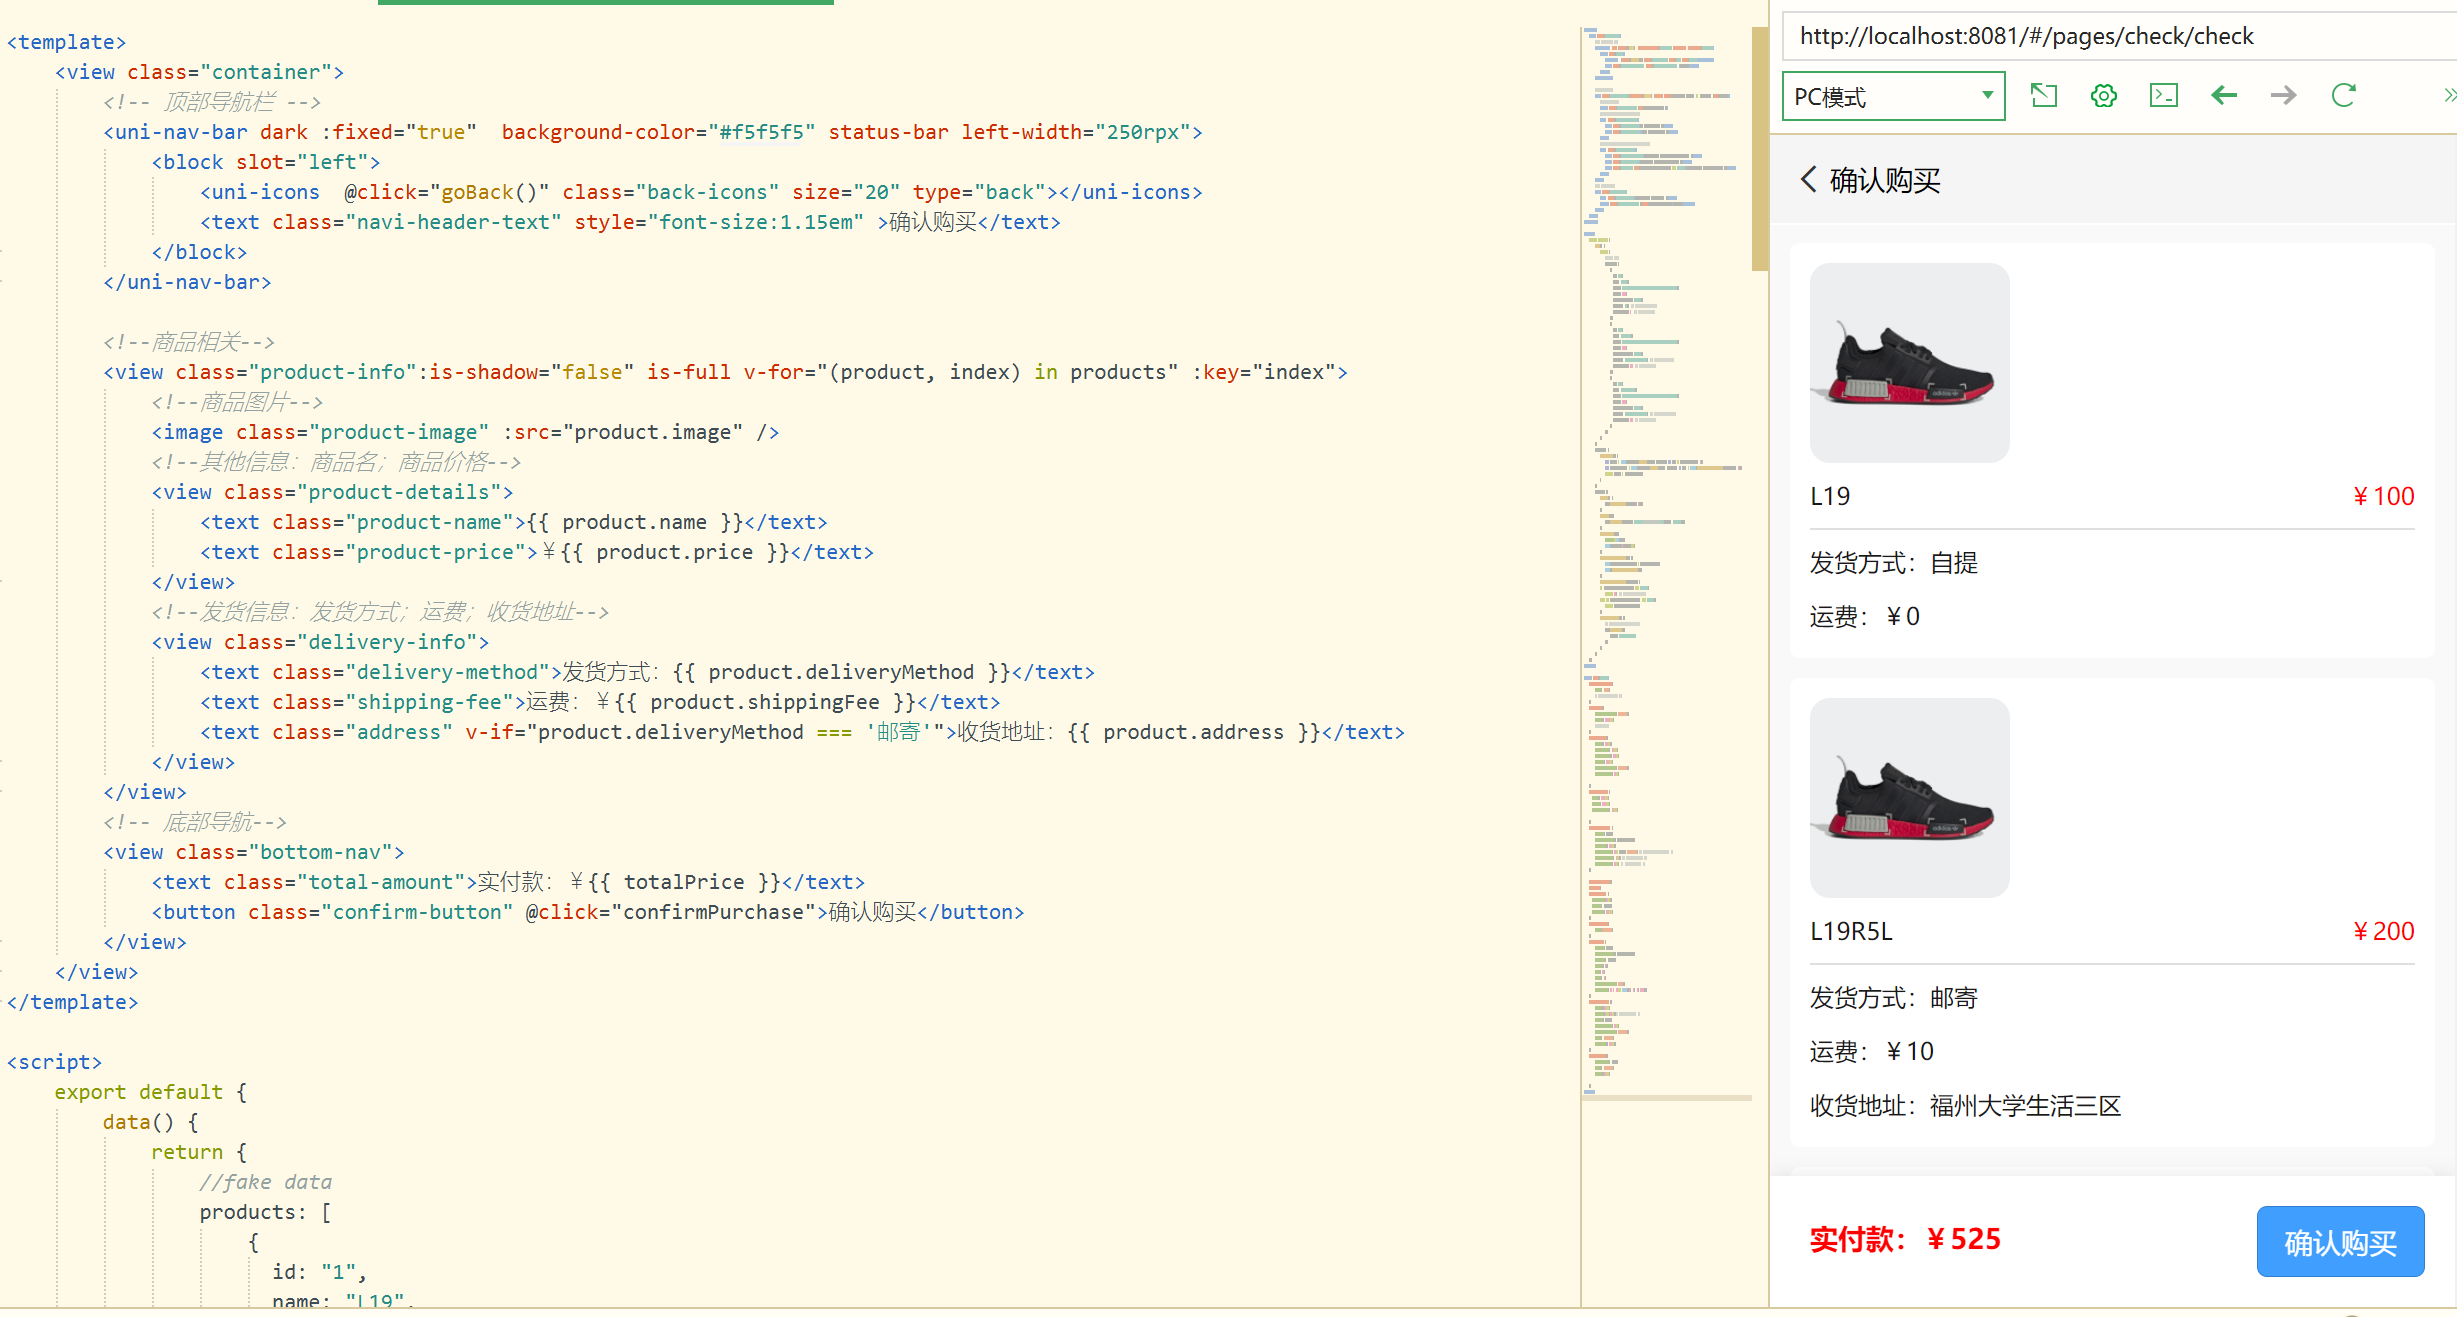Click the <!-- 底部导航--> comment
Image resolution: width=2457 pixels, height=1317 pixels.
(195, 822)
